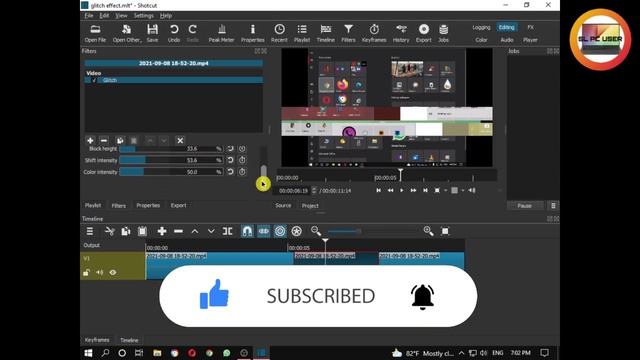
Task: Open the Edit menu
Action: [104, 16]
